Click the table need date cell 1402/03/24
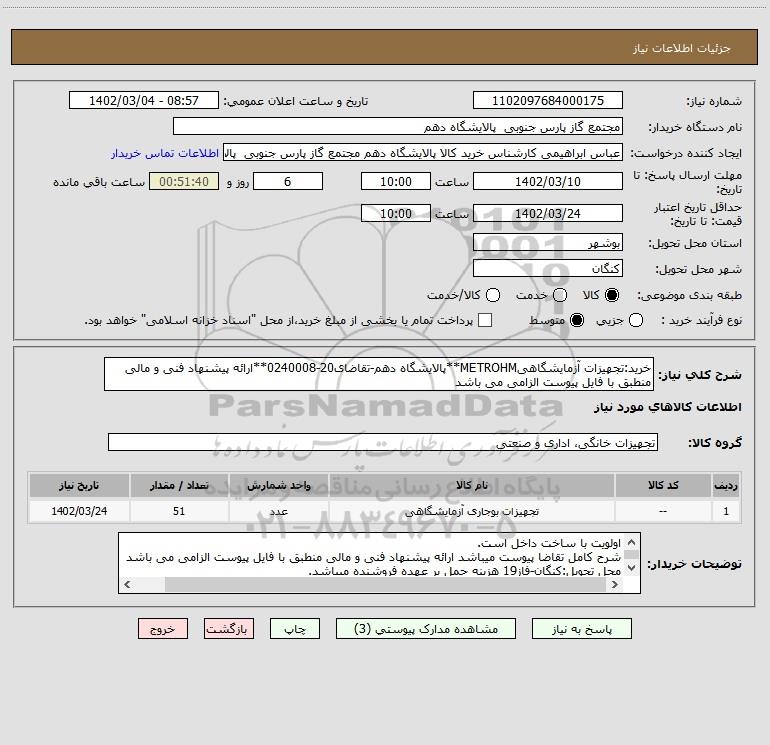The height and width of the screenshot is (745, 770). (x=79, y=511)
